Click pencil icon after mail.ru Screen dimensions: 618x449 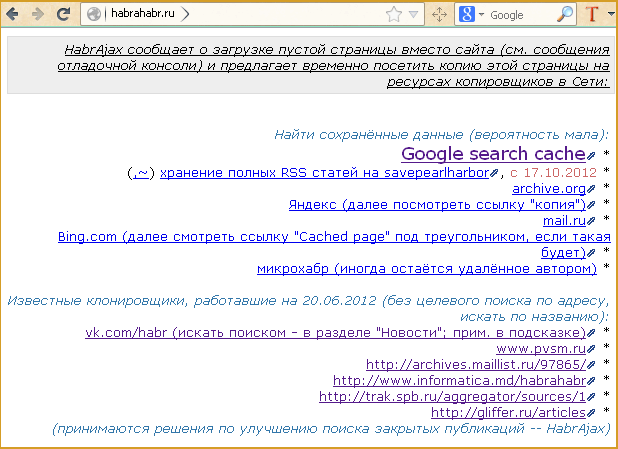[590, 221]
